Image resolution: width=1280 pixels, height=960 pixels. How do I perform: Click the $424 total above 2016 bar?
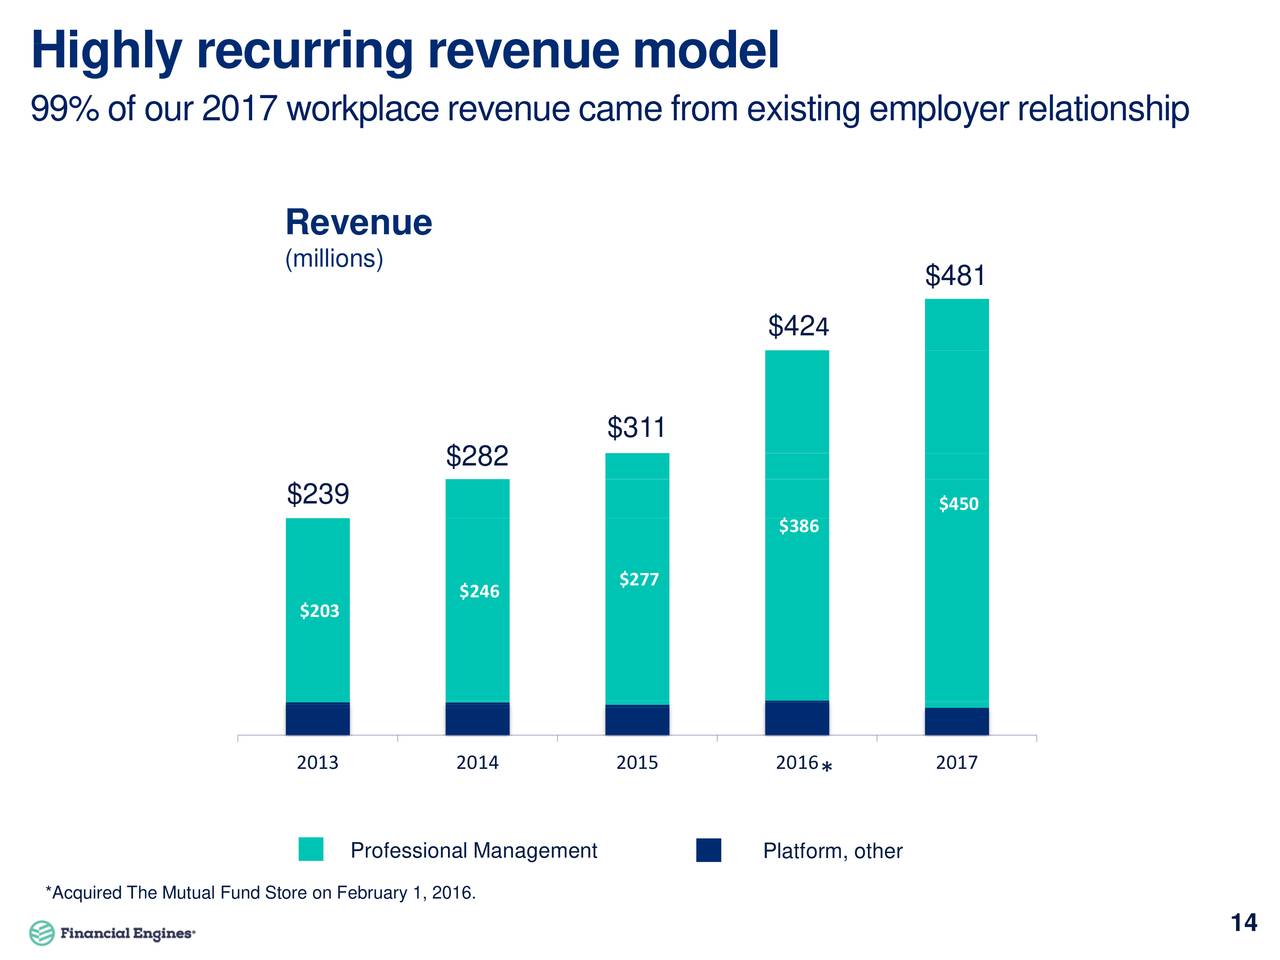tap(798, 326)
